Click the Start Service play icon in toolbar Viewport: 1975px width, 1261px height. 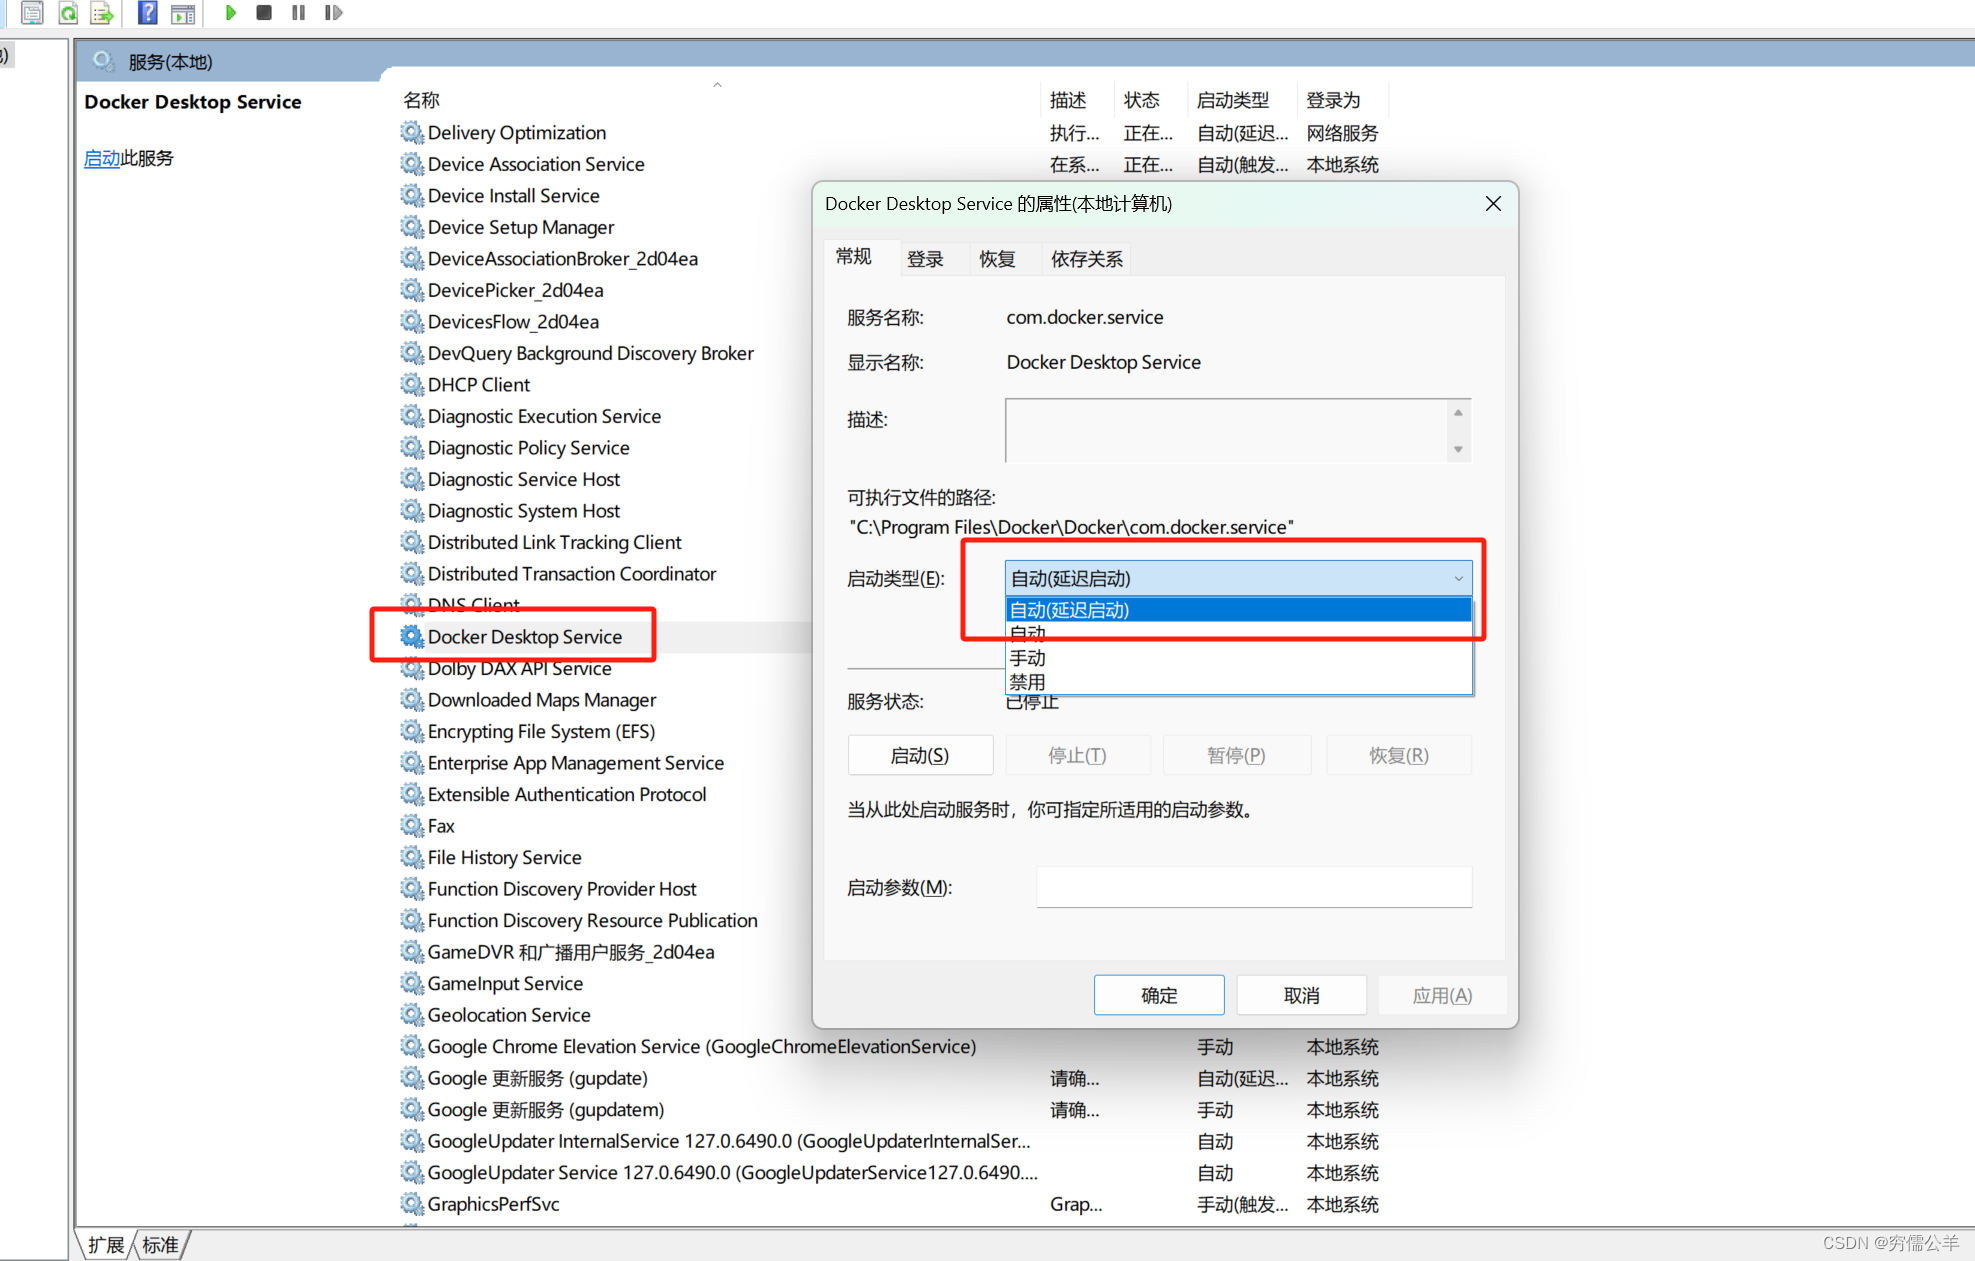tap(231, 13)
